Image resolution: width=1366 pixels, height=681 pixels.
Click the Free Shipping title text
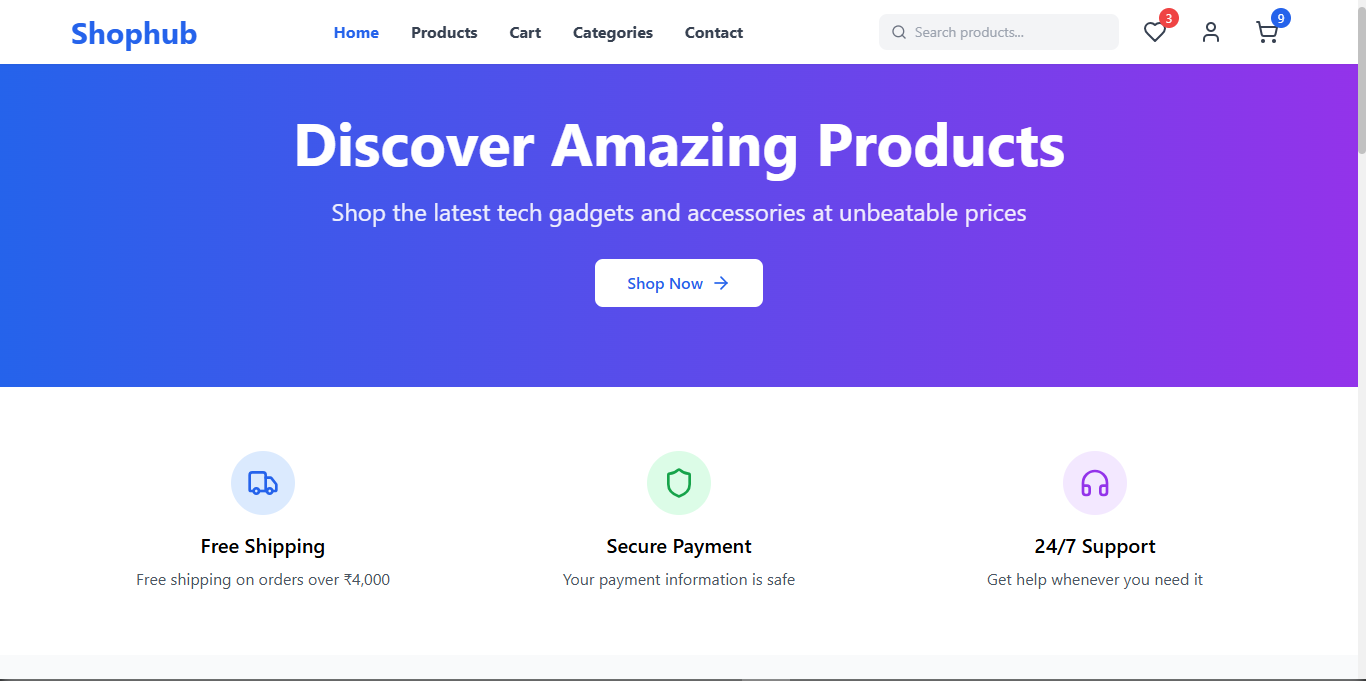(x=263, y=546)
